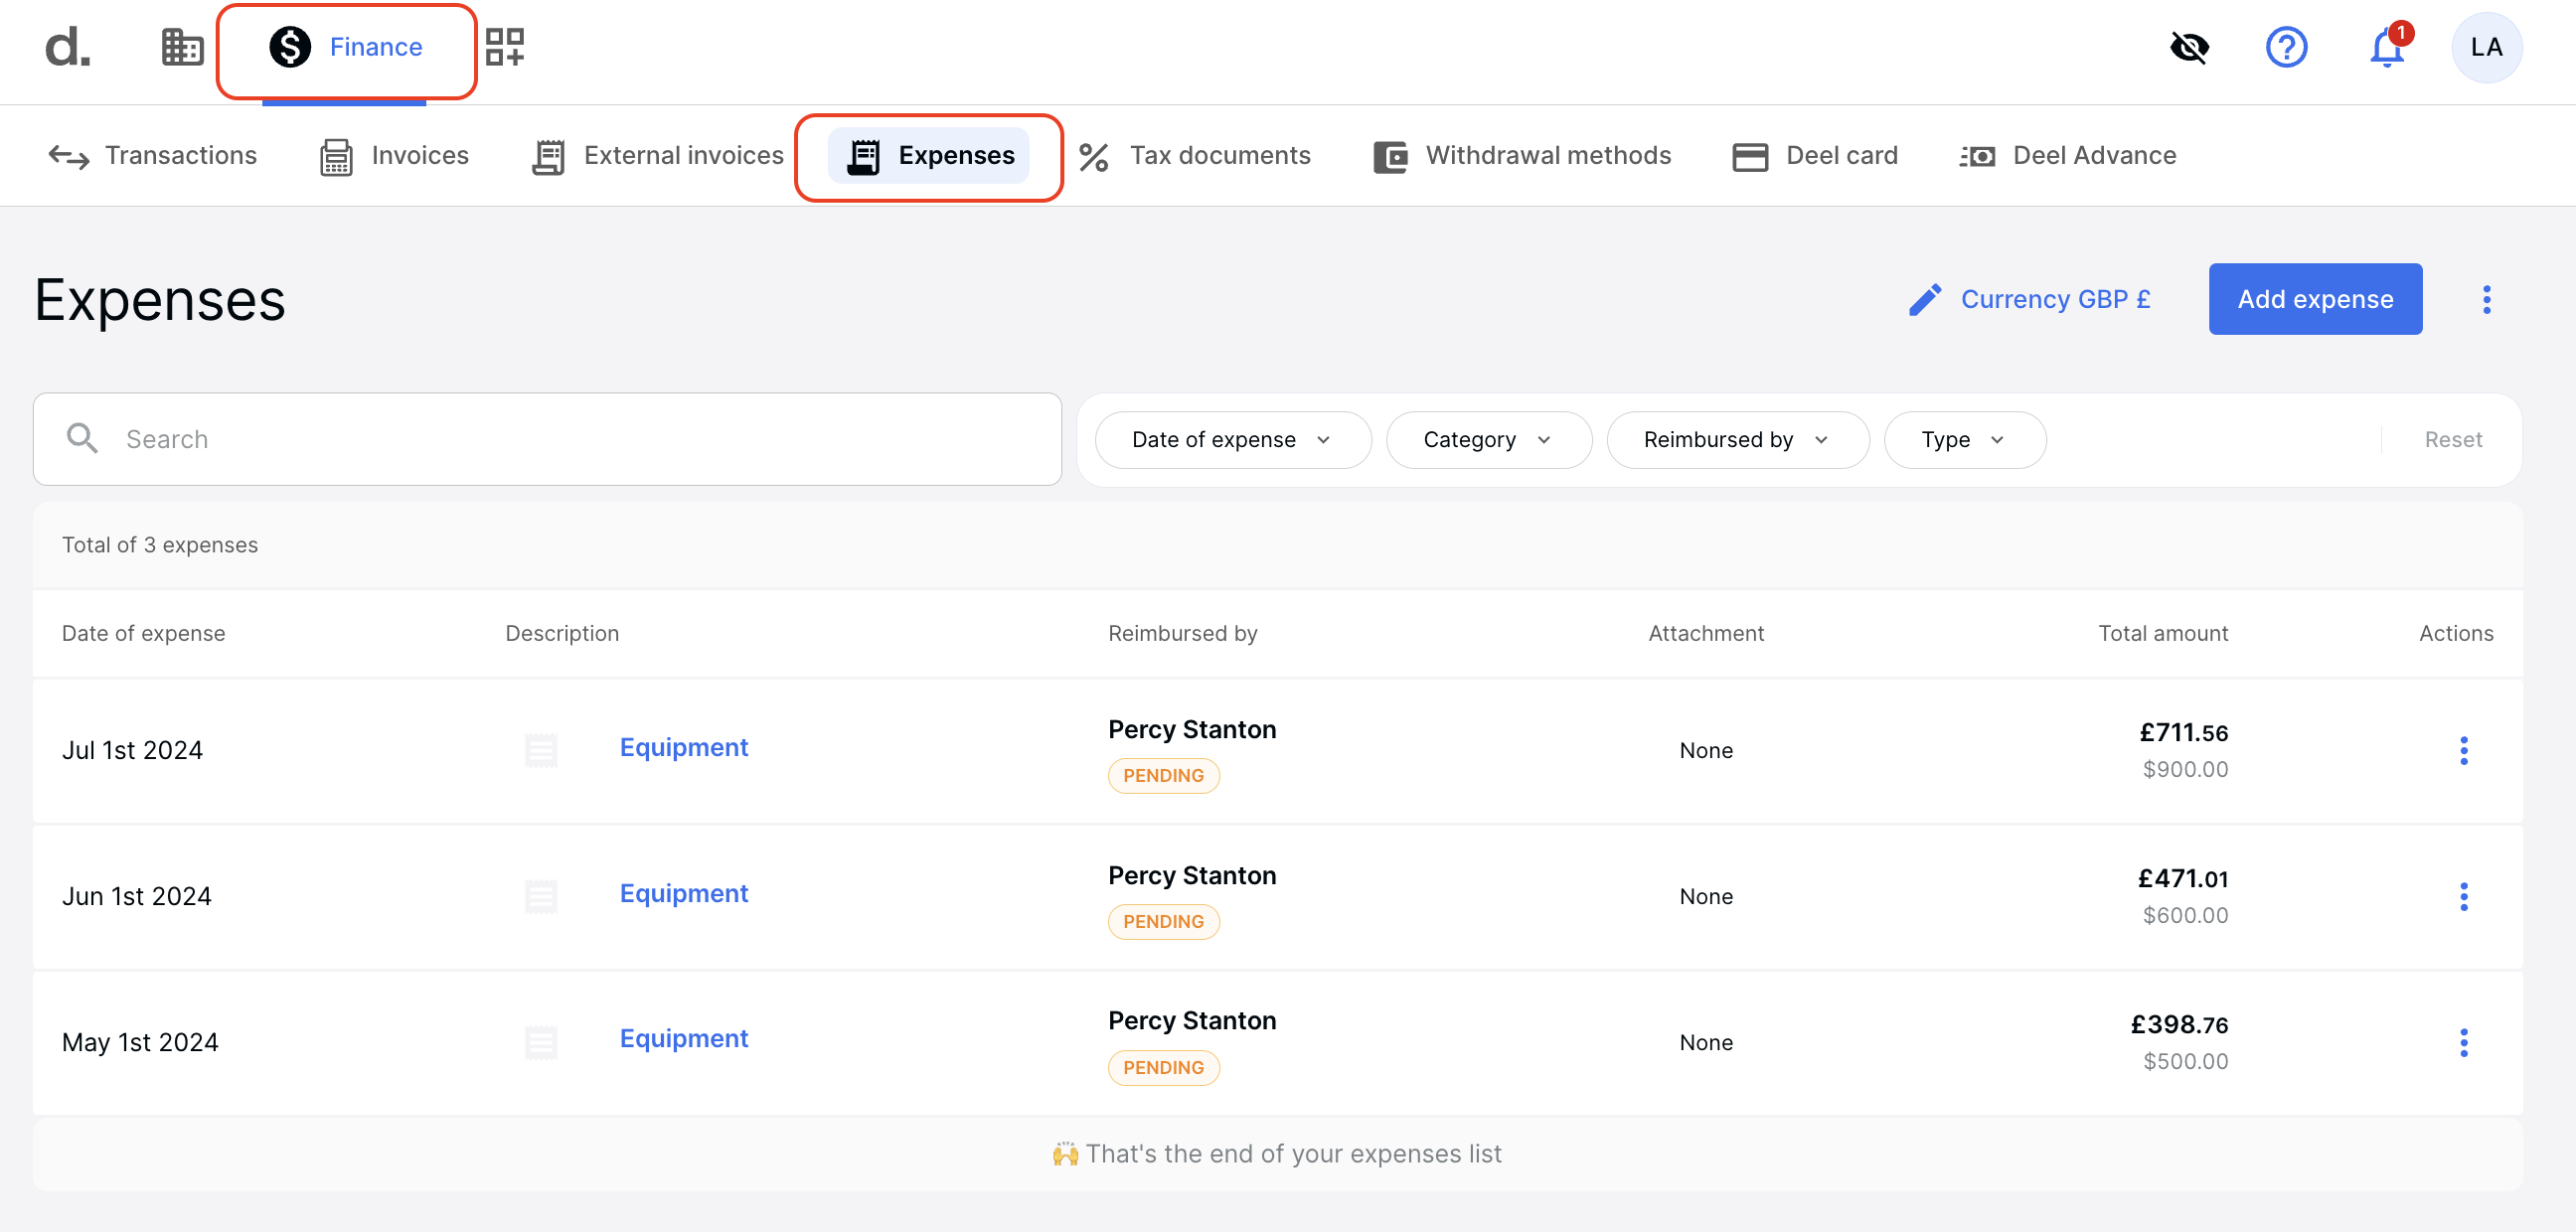Switch to the Transactions tab
The width and height of the screenshot is (2576, 1232).
(153, 156)
